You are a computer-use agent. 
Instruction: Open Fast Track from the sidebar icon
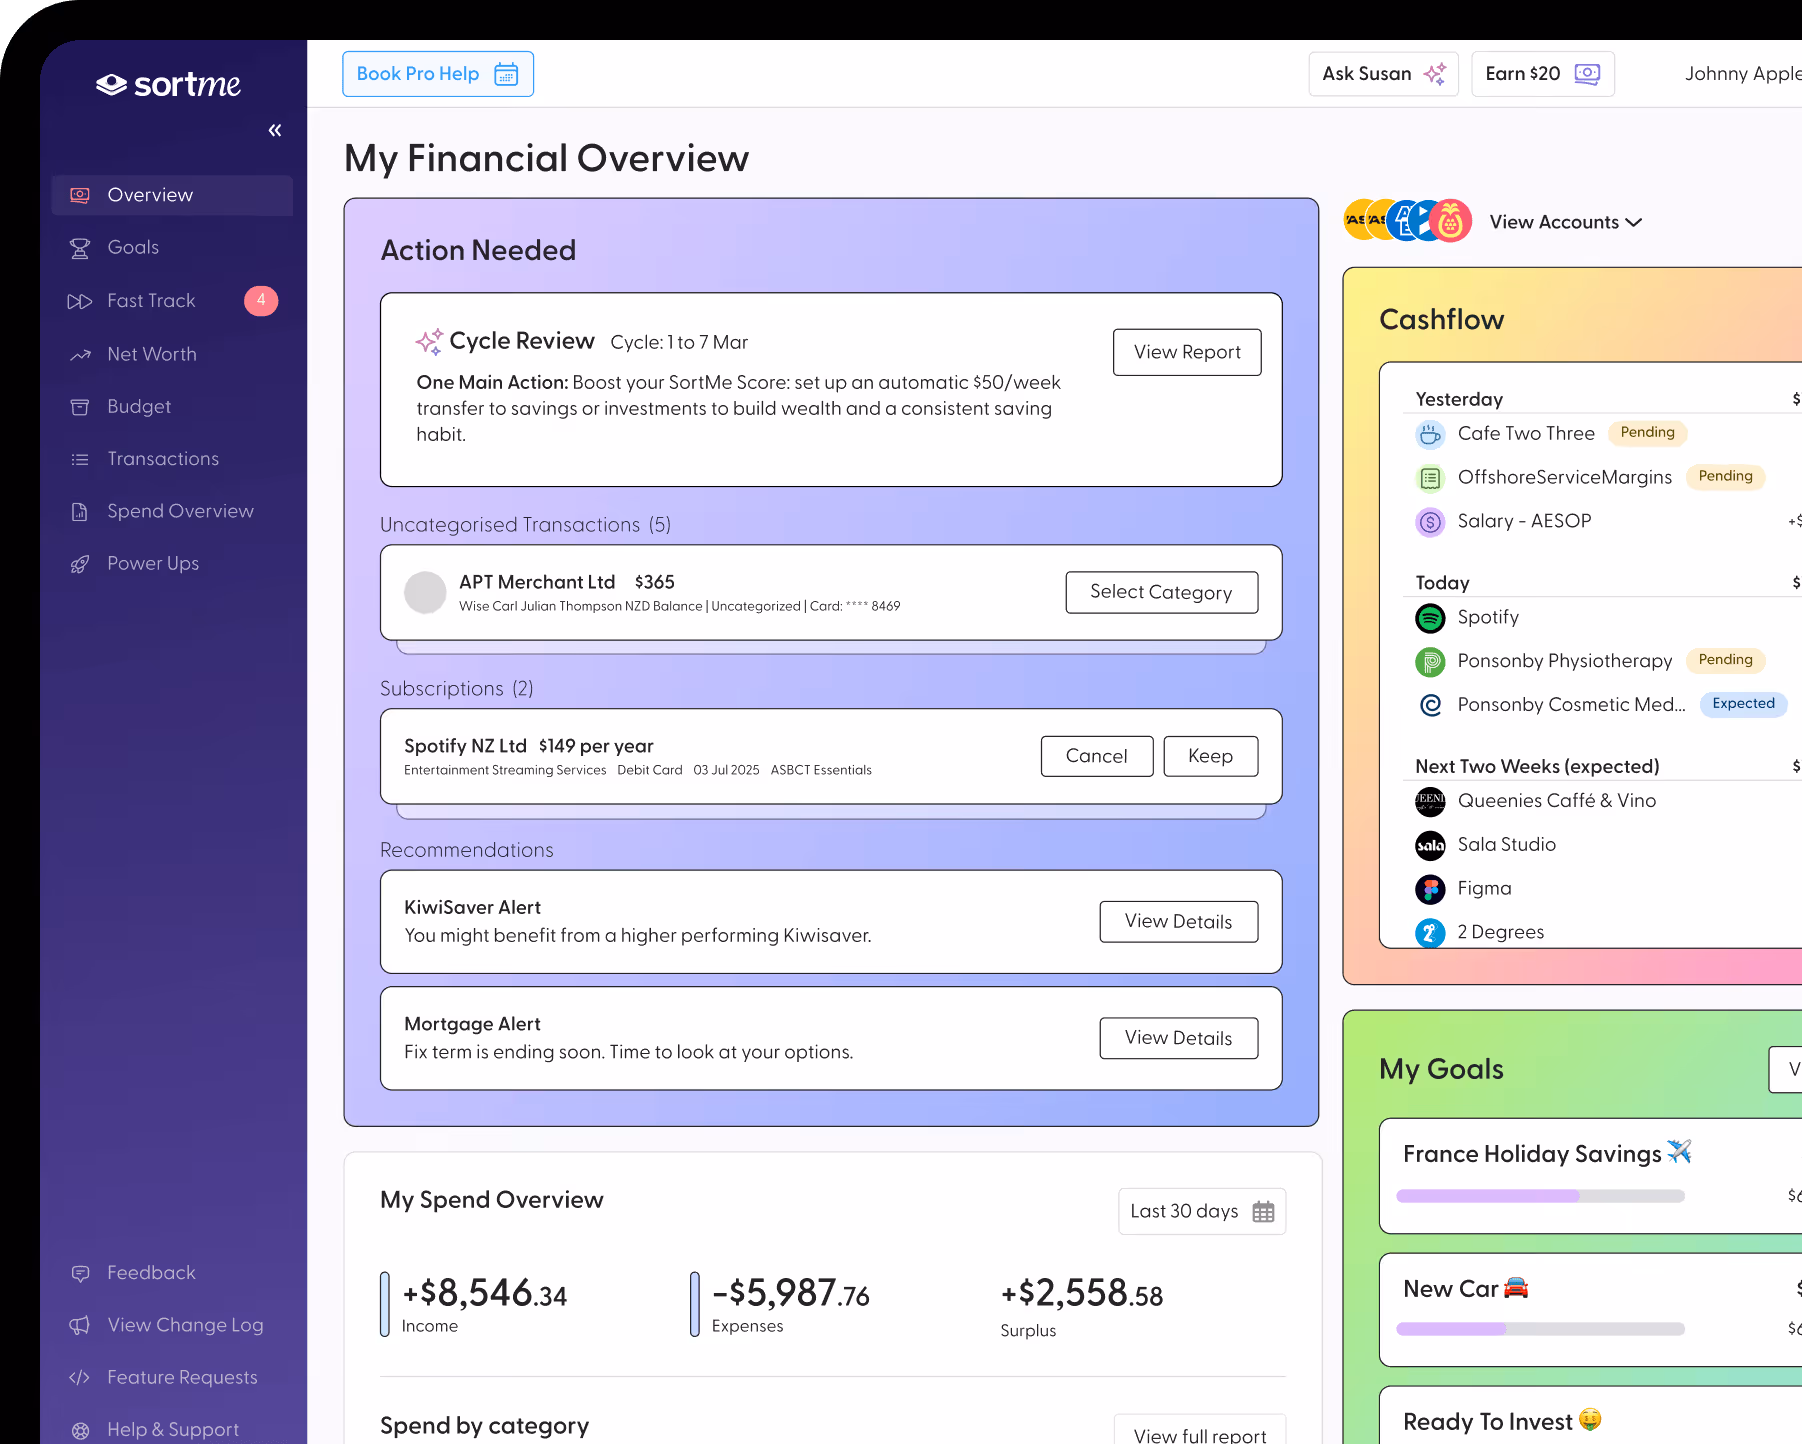pos(80,300)
